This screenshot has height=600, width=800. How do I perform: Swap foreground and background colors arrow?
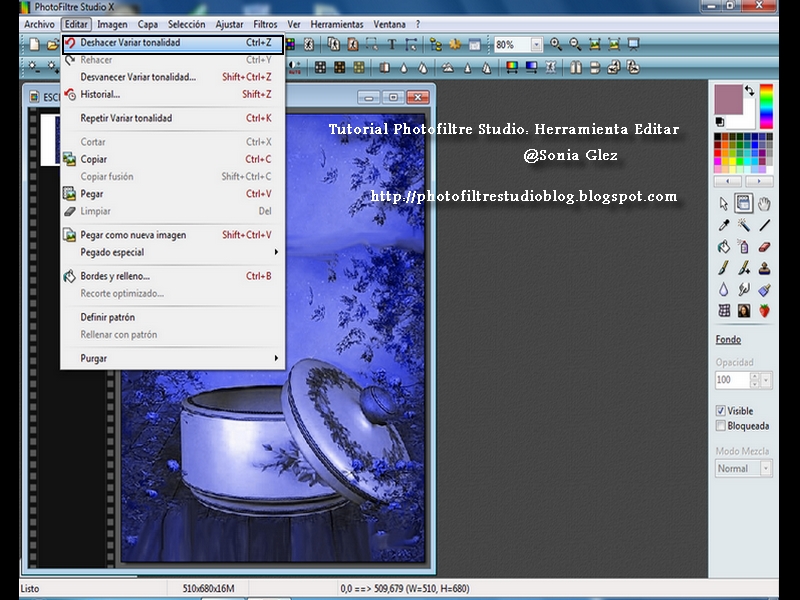[749, 91]
